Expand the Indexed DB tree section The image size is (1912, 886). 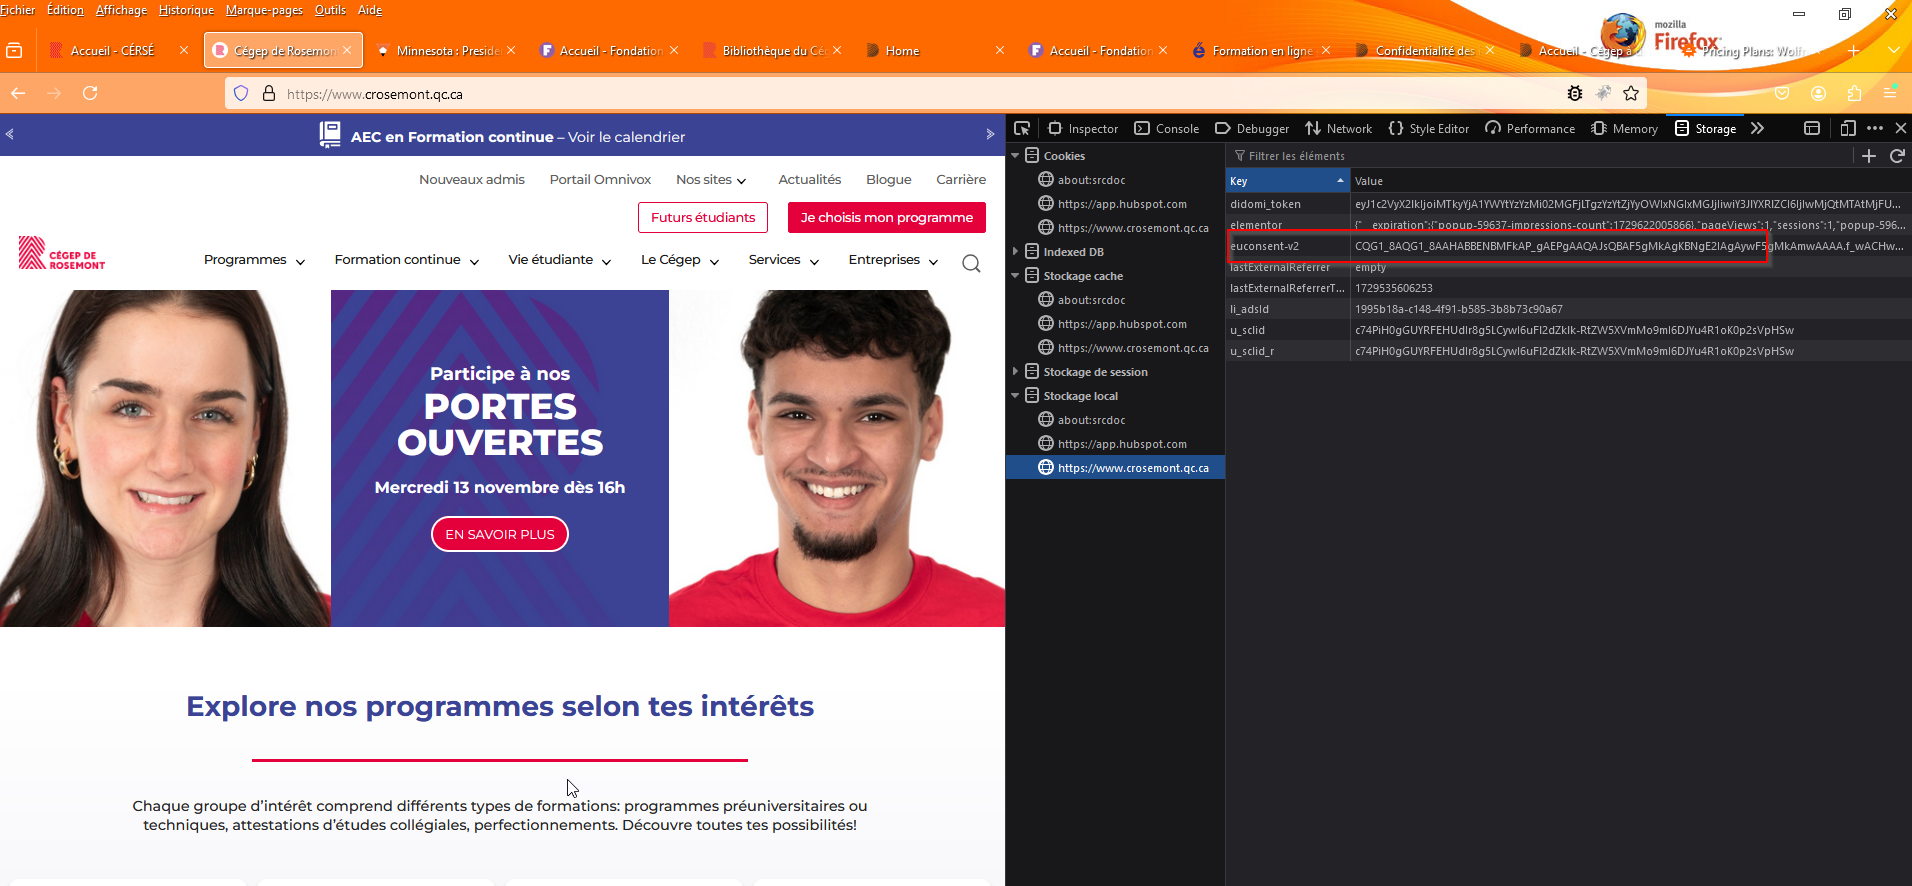coord(1015,252)
